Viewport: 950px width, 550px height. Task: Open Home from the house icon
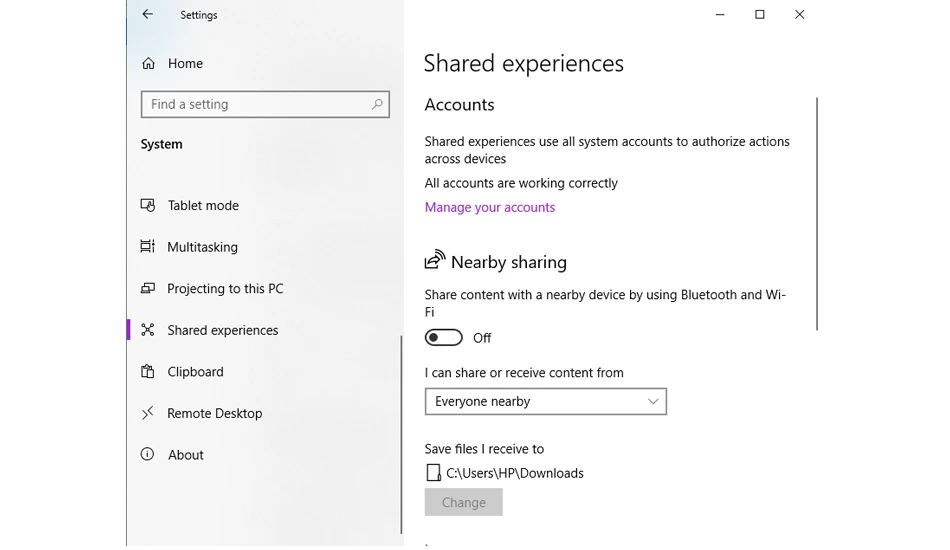148,63
